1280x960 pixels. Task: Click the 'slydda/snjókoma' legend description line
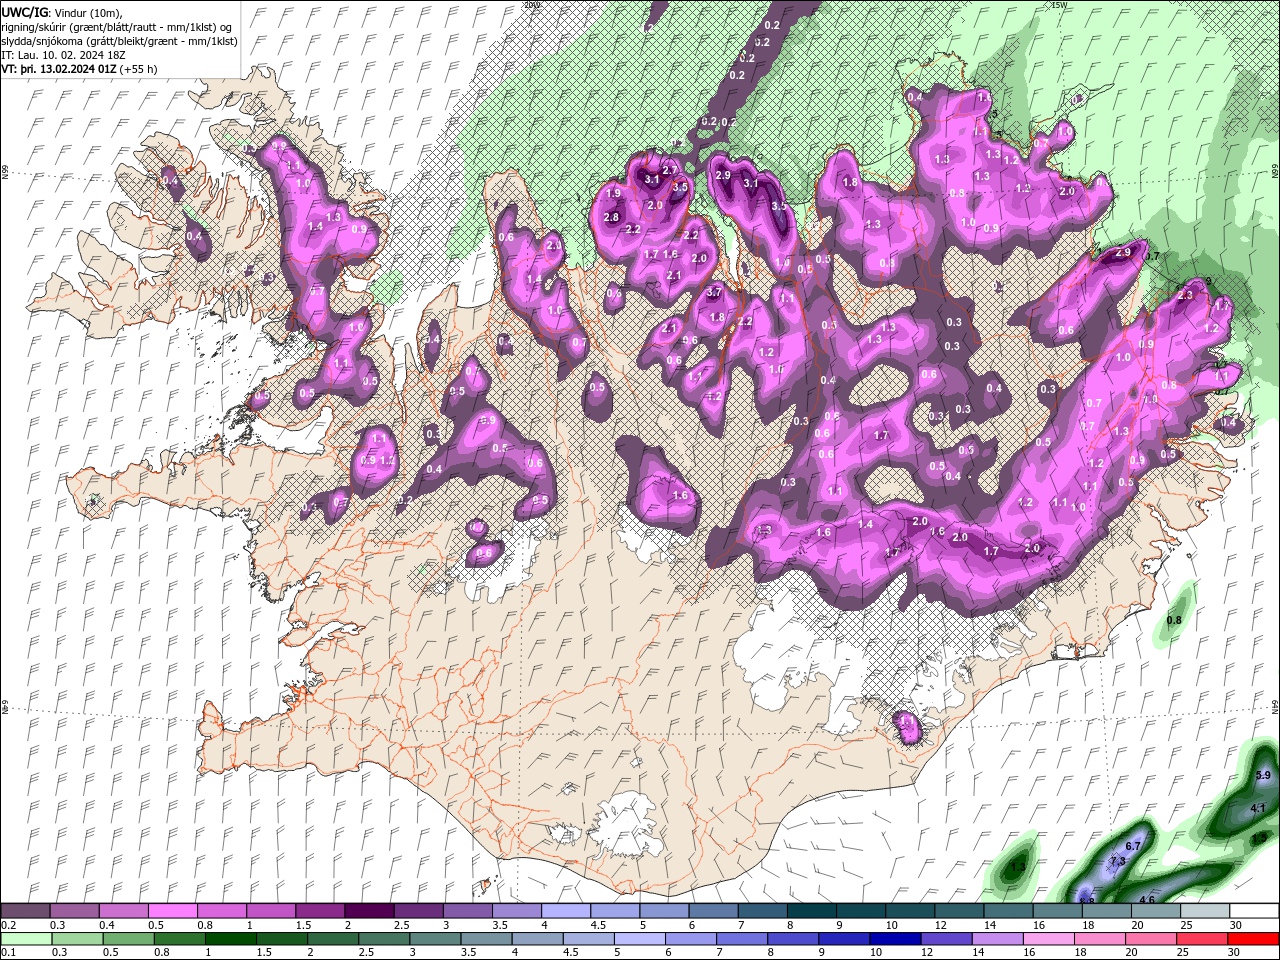pos(119,41)
